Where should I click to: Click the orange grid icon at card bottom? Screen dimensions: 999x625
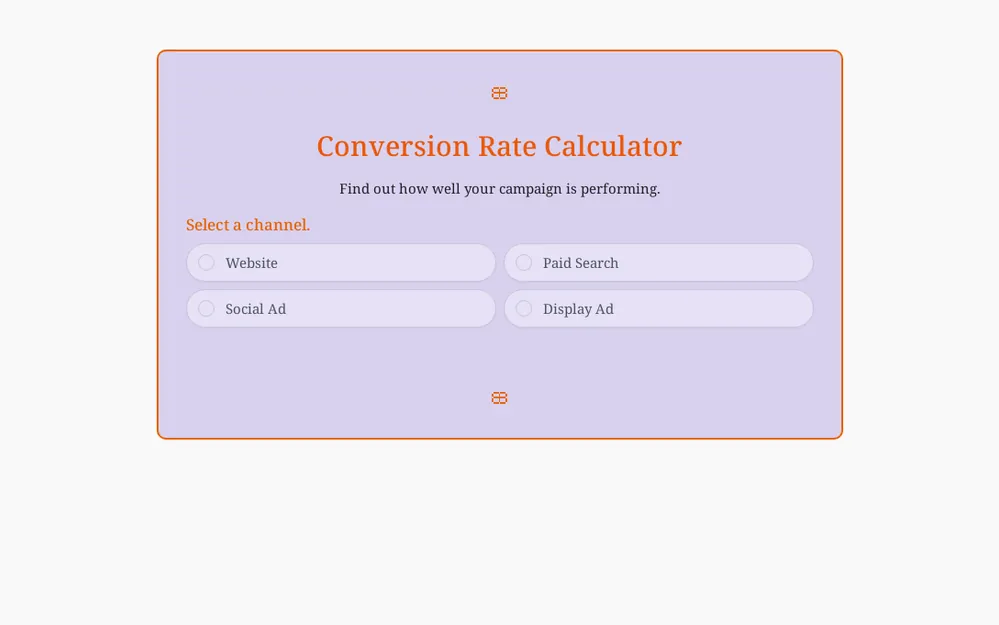tap(499, 398)
